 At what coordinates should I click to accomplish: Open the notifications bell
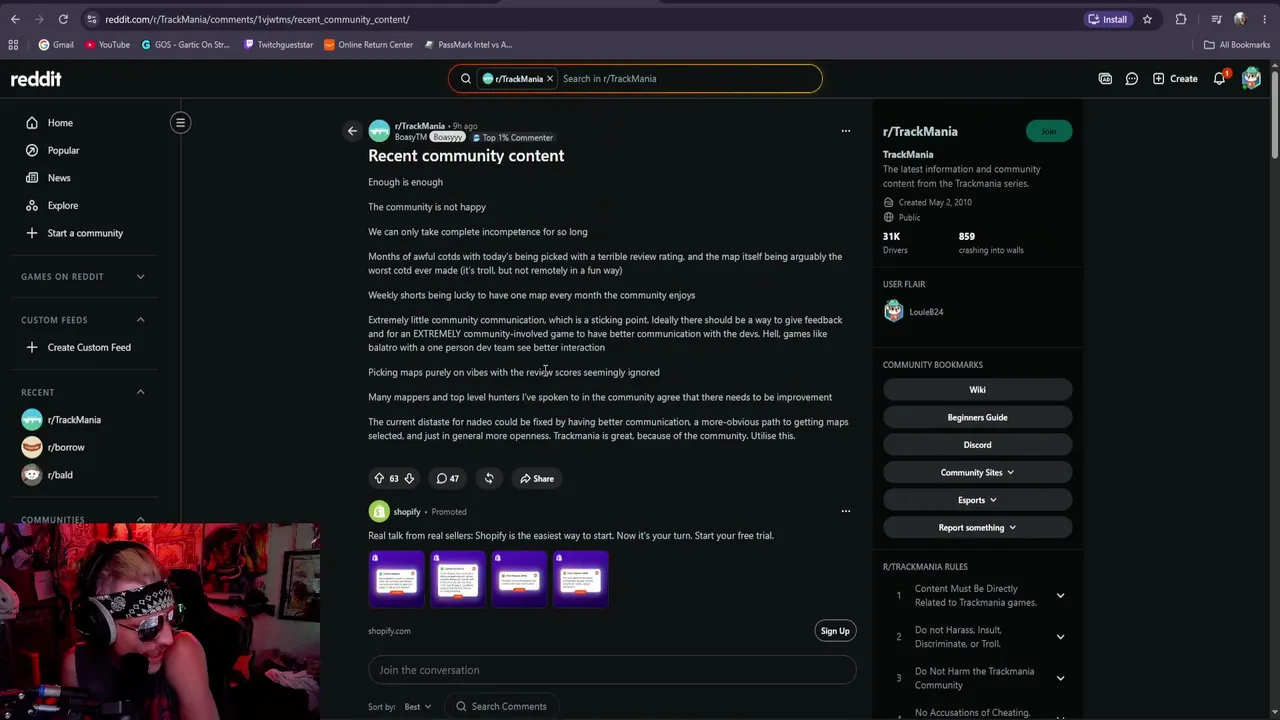(1220, 79)
